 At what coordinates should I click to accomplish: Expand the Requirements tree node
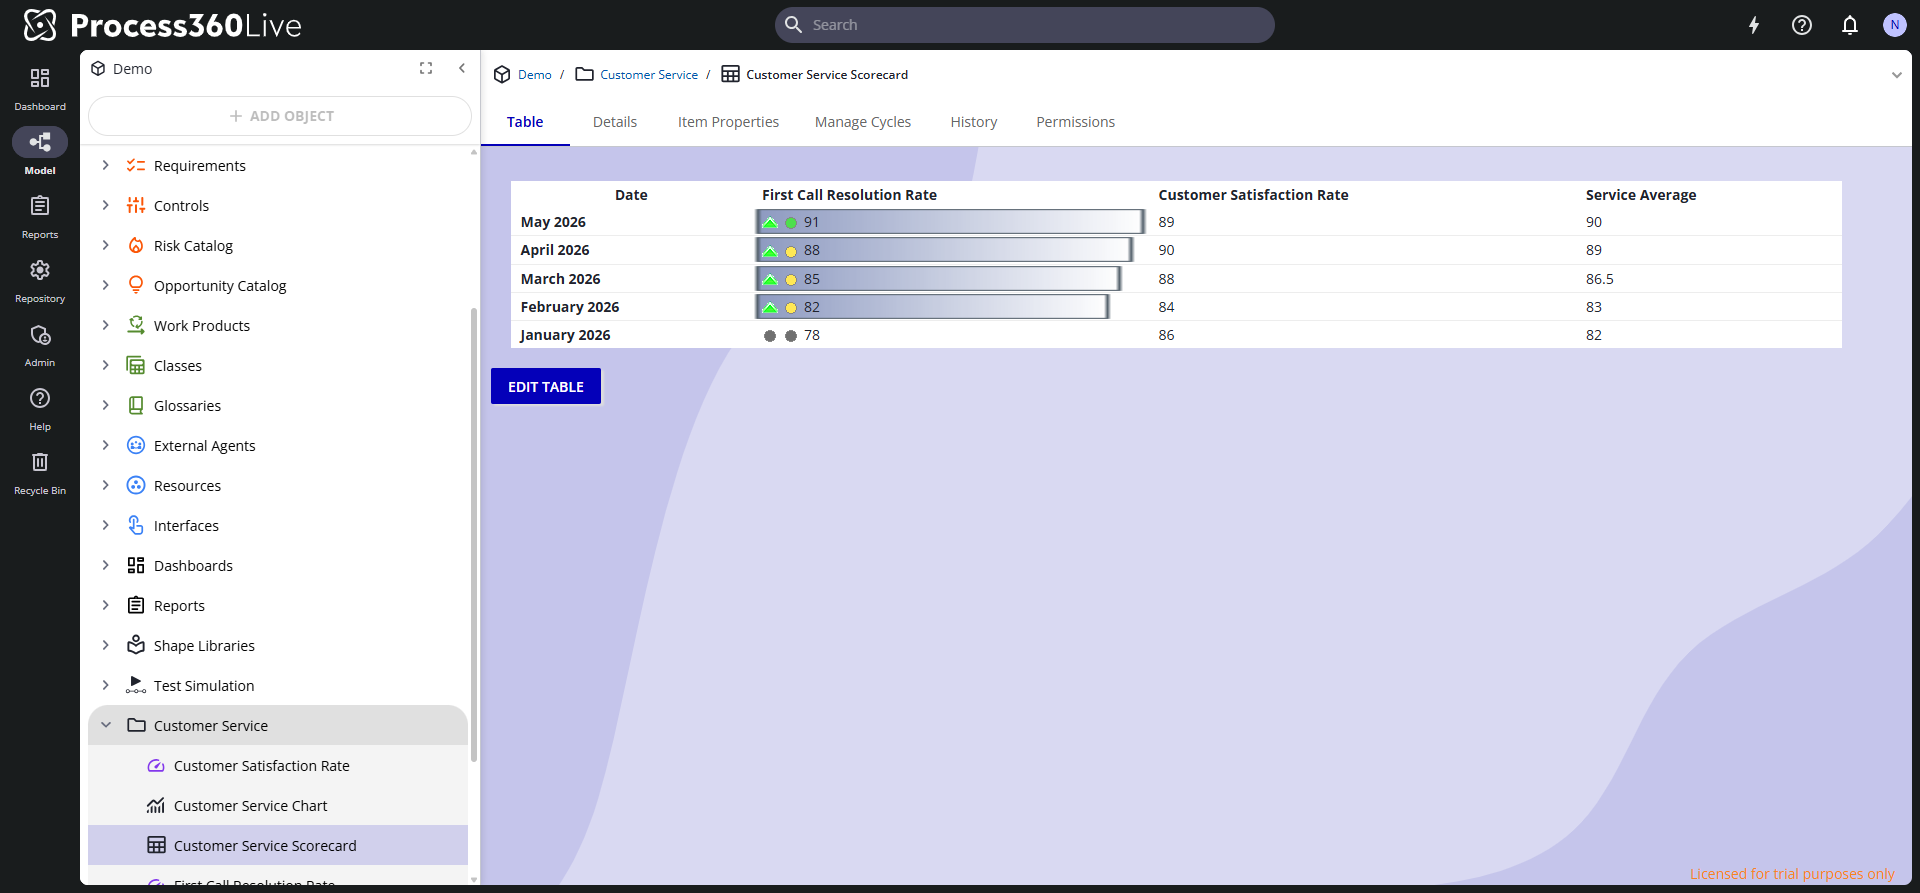(x=106, y=165)
